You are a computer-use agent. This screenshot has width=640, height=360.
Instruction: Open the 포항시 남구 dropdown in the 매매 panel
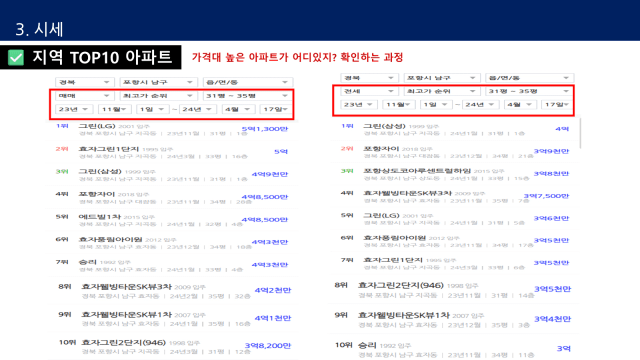(158, 82)
